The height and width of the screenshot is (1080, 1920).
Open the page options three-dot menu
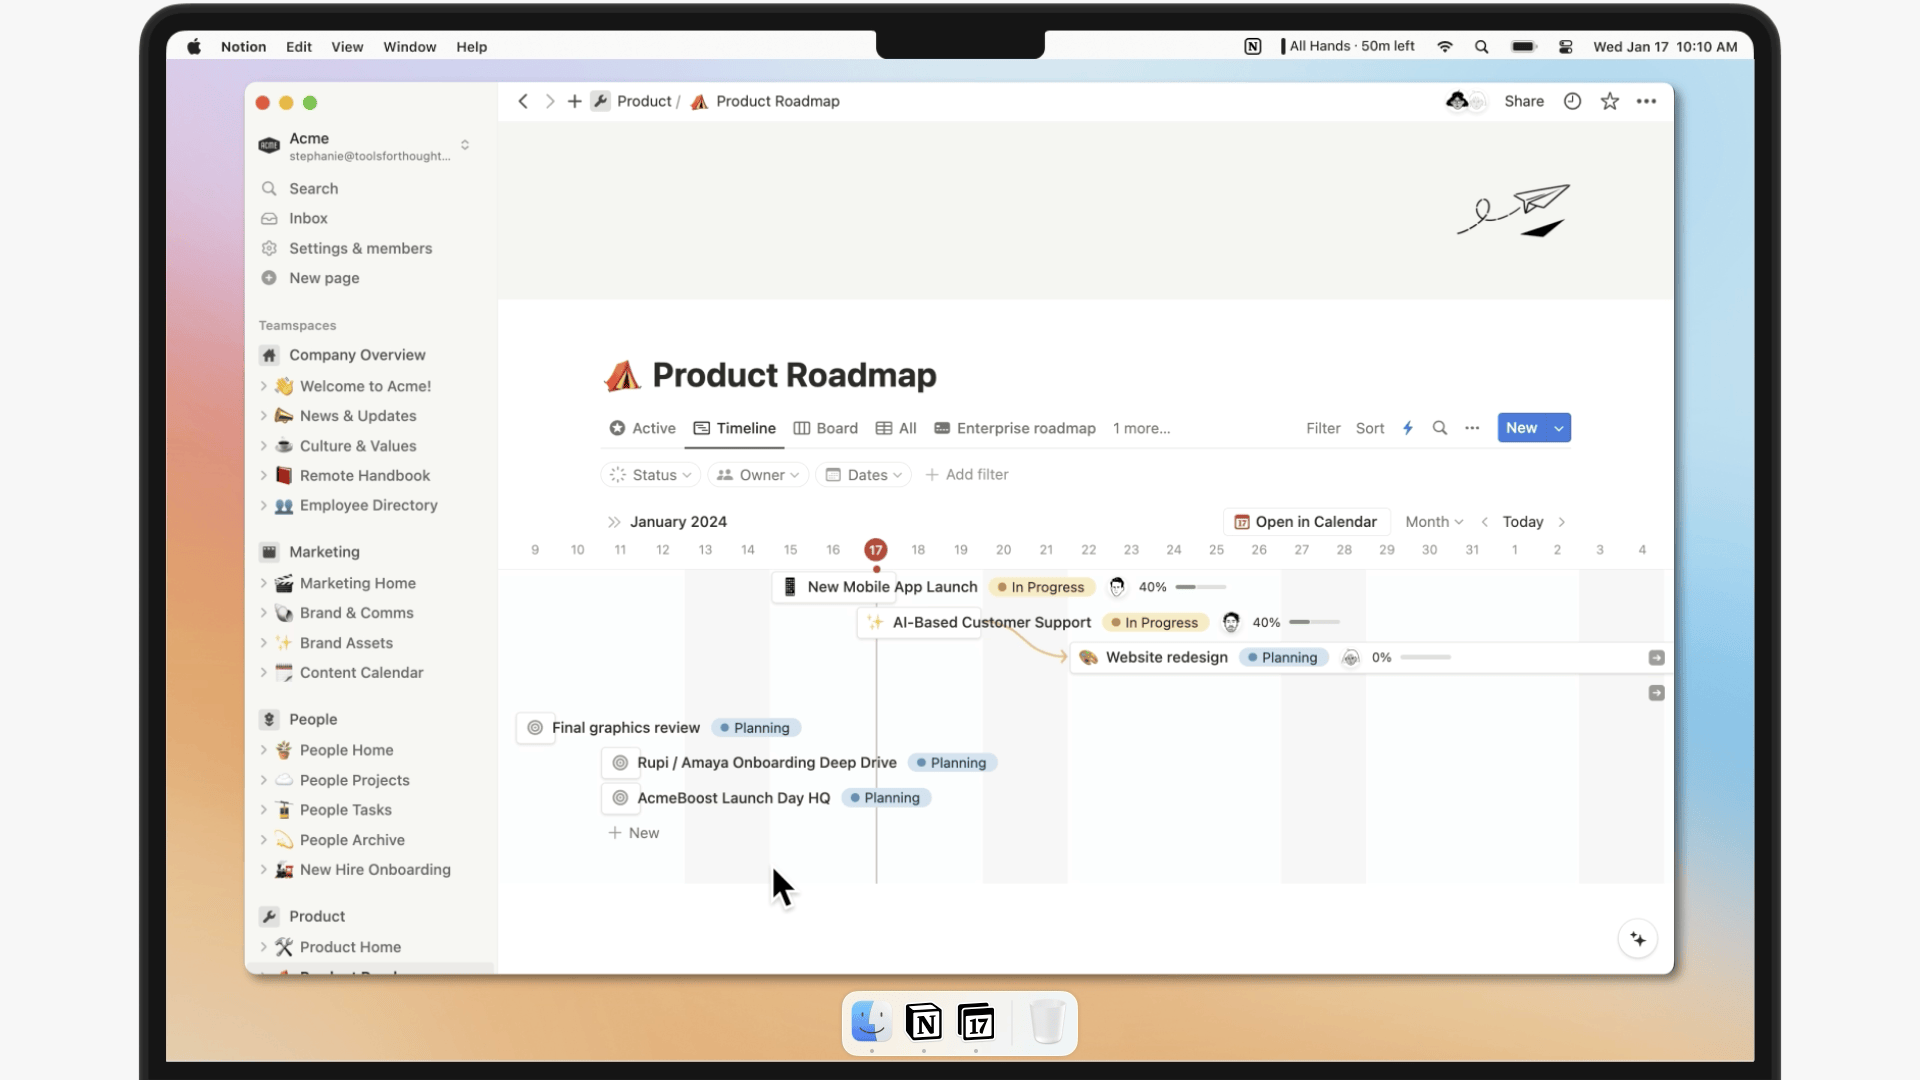[x=1646, y=101]
